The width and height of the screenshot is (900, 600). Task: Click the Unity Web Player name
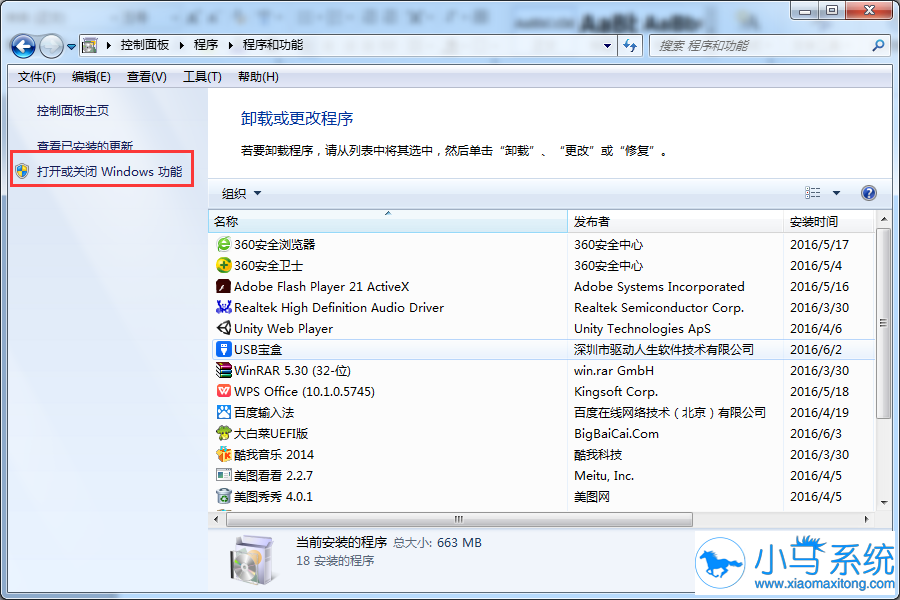(284, 328)
